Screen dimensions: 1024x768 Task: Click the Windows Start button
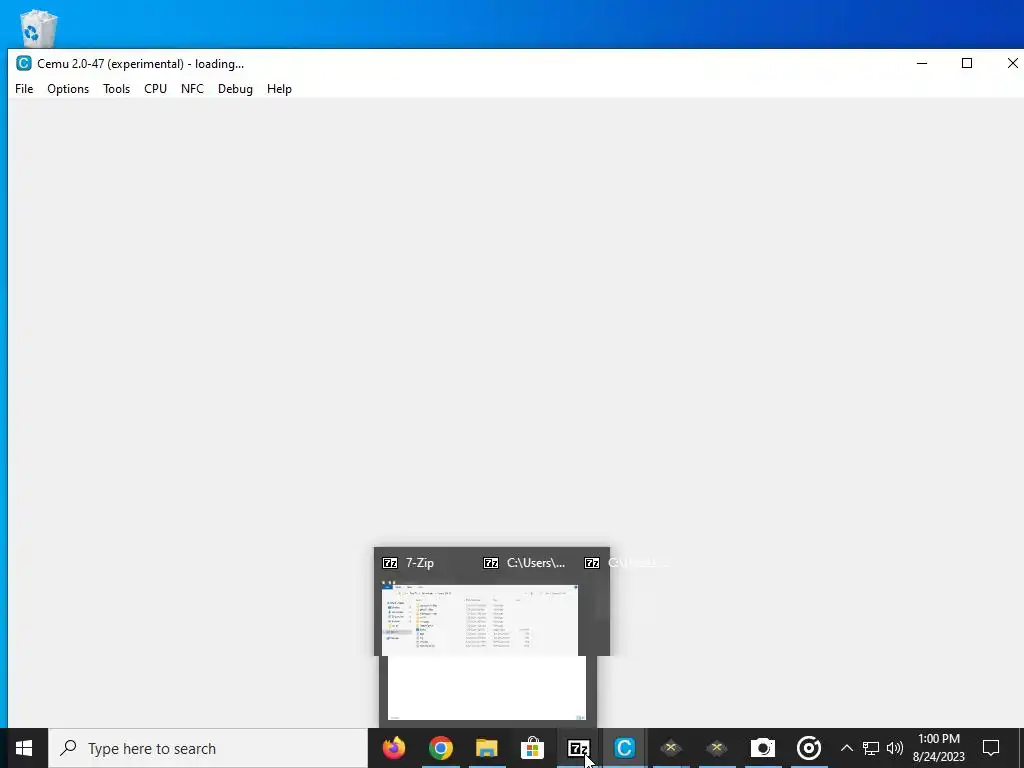pyautogui.click(x=24, y=748)
